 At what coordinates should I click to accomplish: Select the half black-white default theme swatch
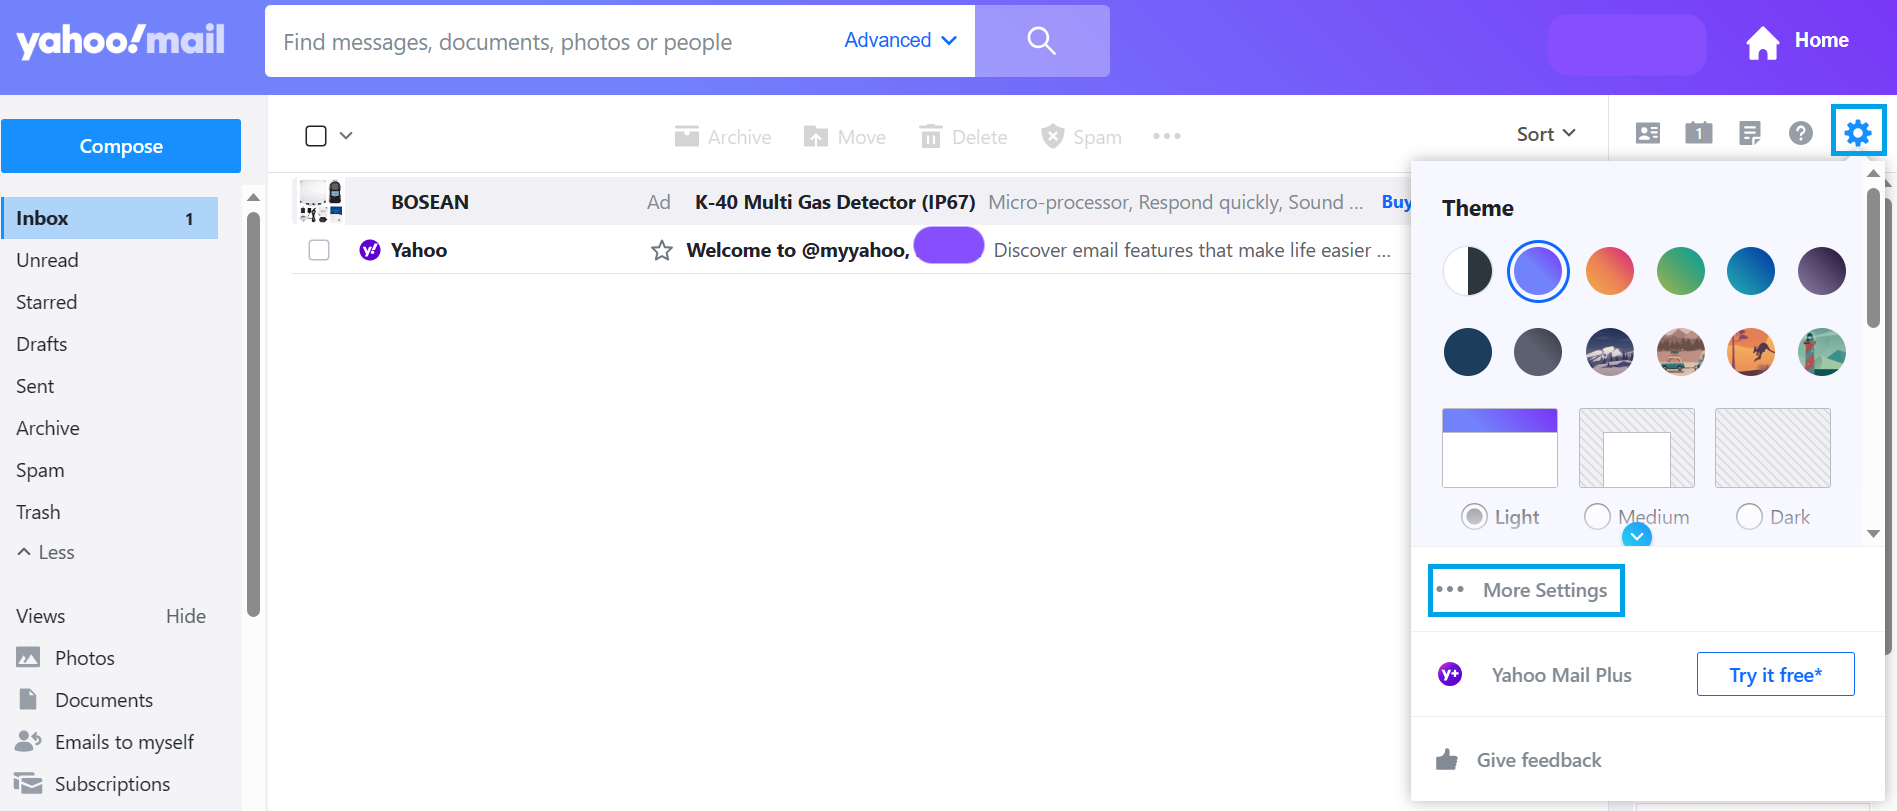click(x=1468, y=271)
